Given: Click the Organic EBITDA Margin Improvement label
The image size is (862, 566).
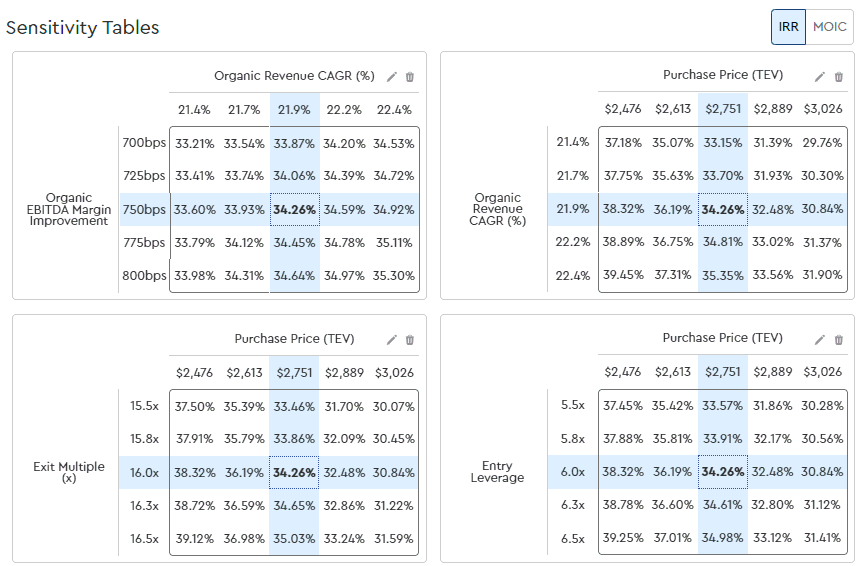Looking at the screenshot, I should pos(76,209).
